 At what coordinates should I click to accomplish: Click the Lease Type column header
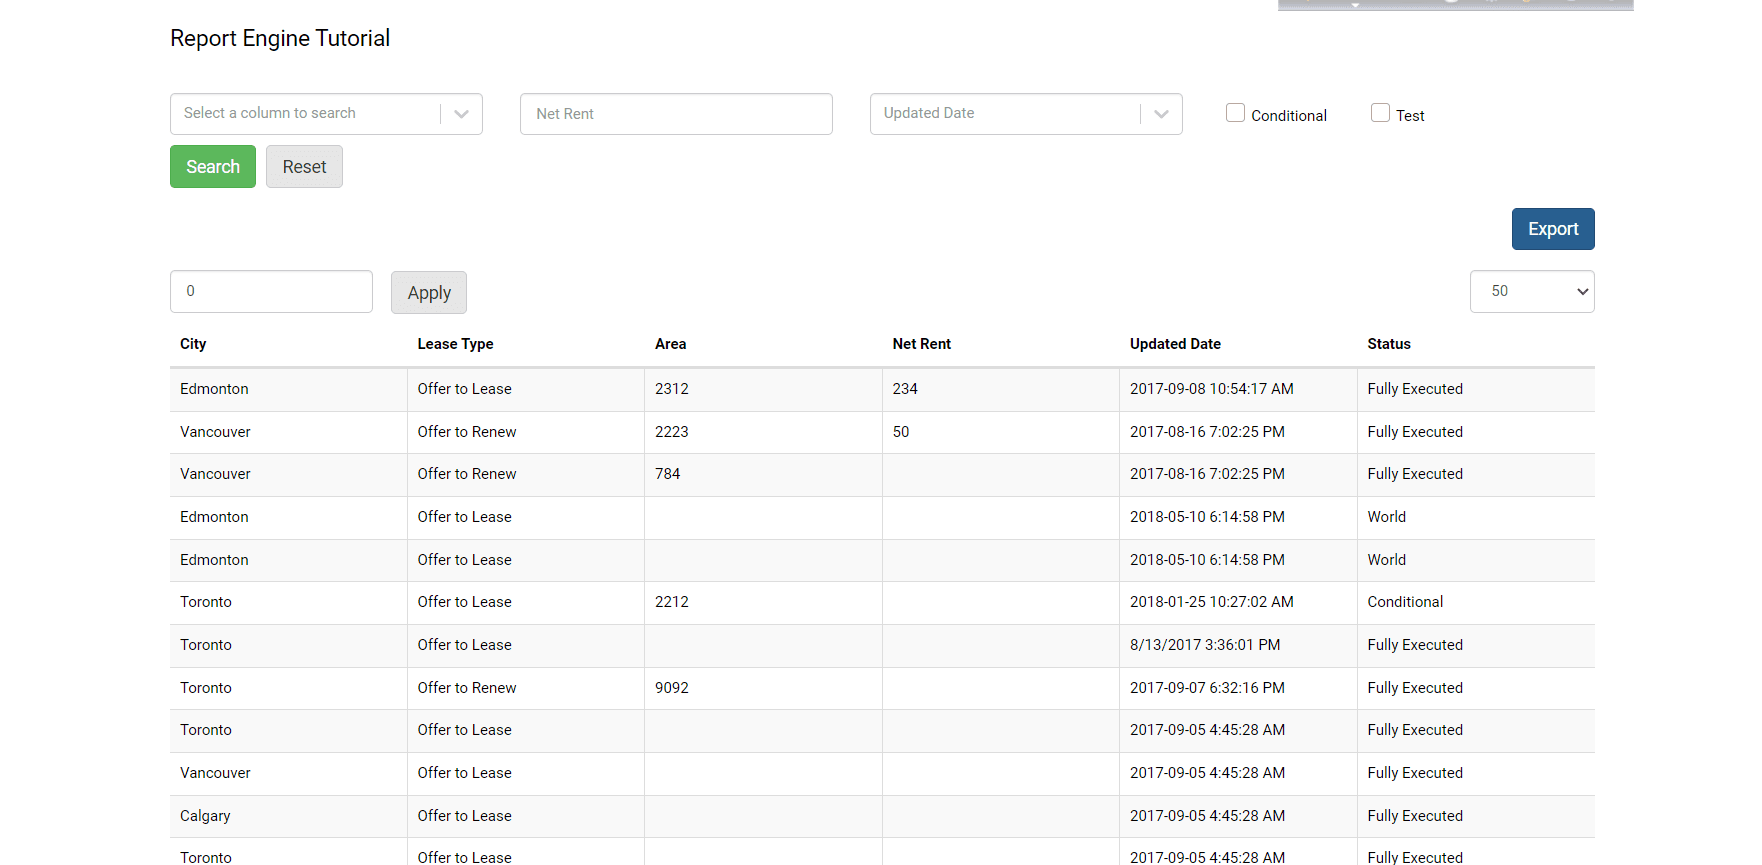click(455, 344)
